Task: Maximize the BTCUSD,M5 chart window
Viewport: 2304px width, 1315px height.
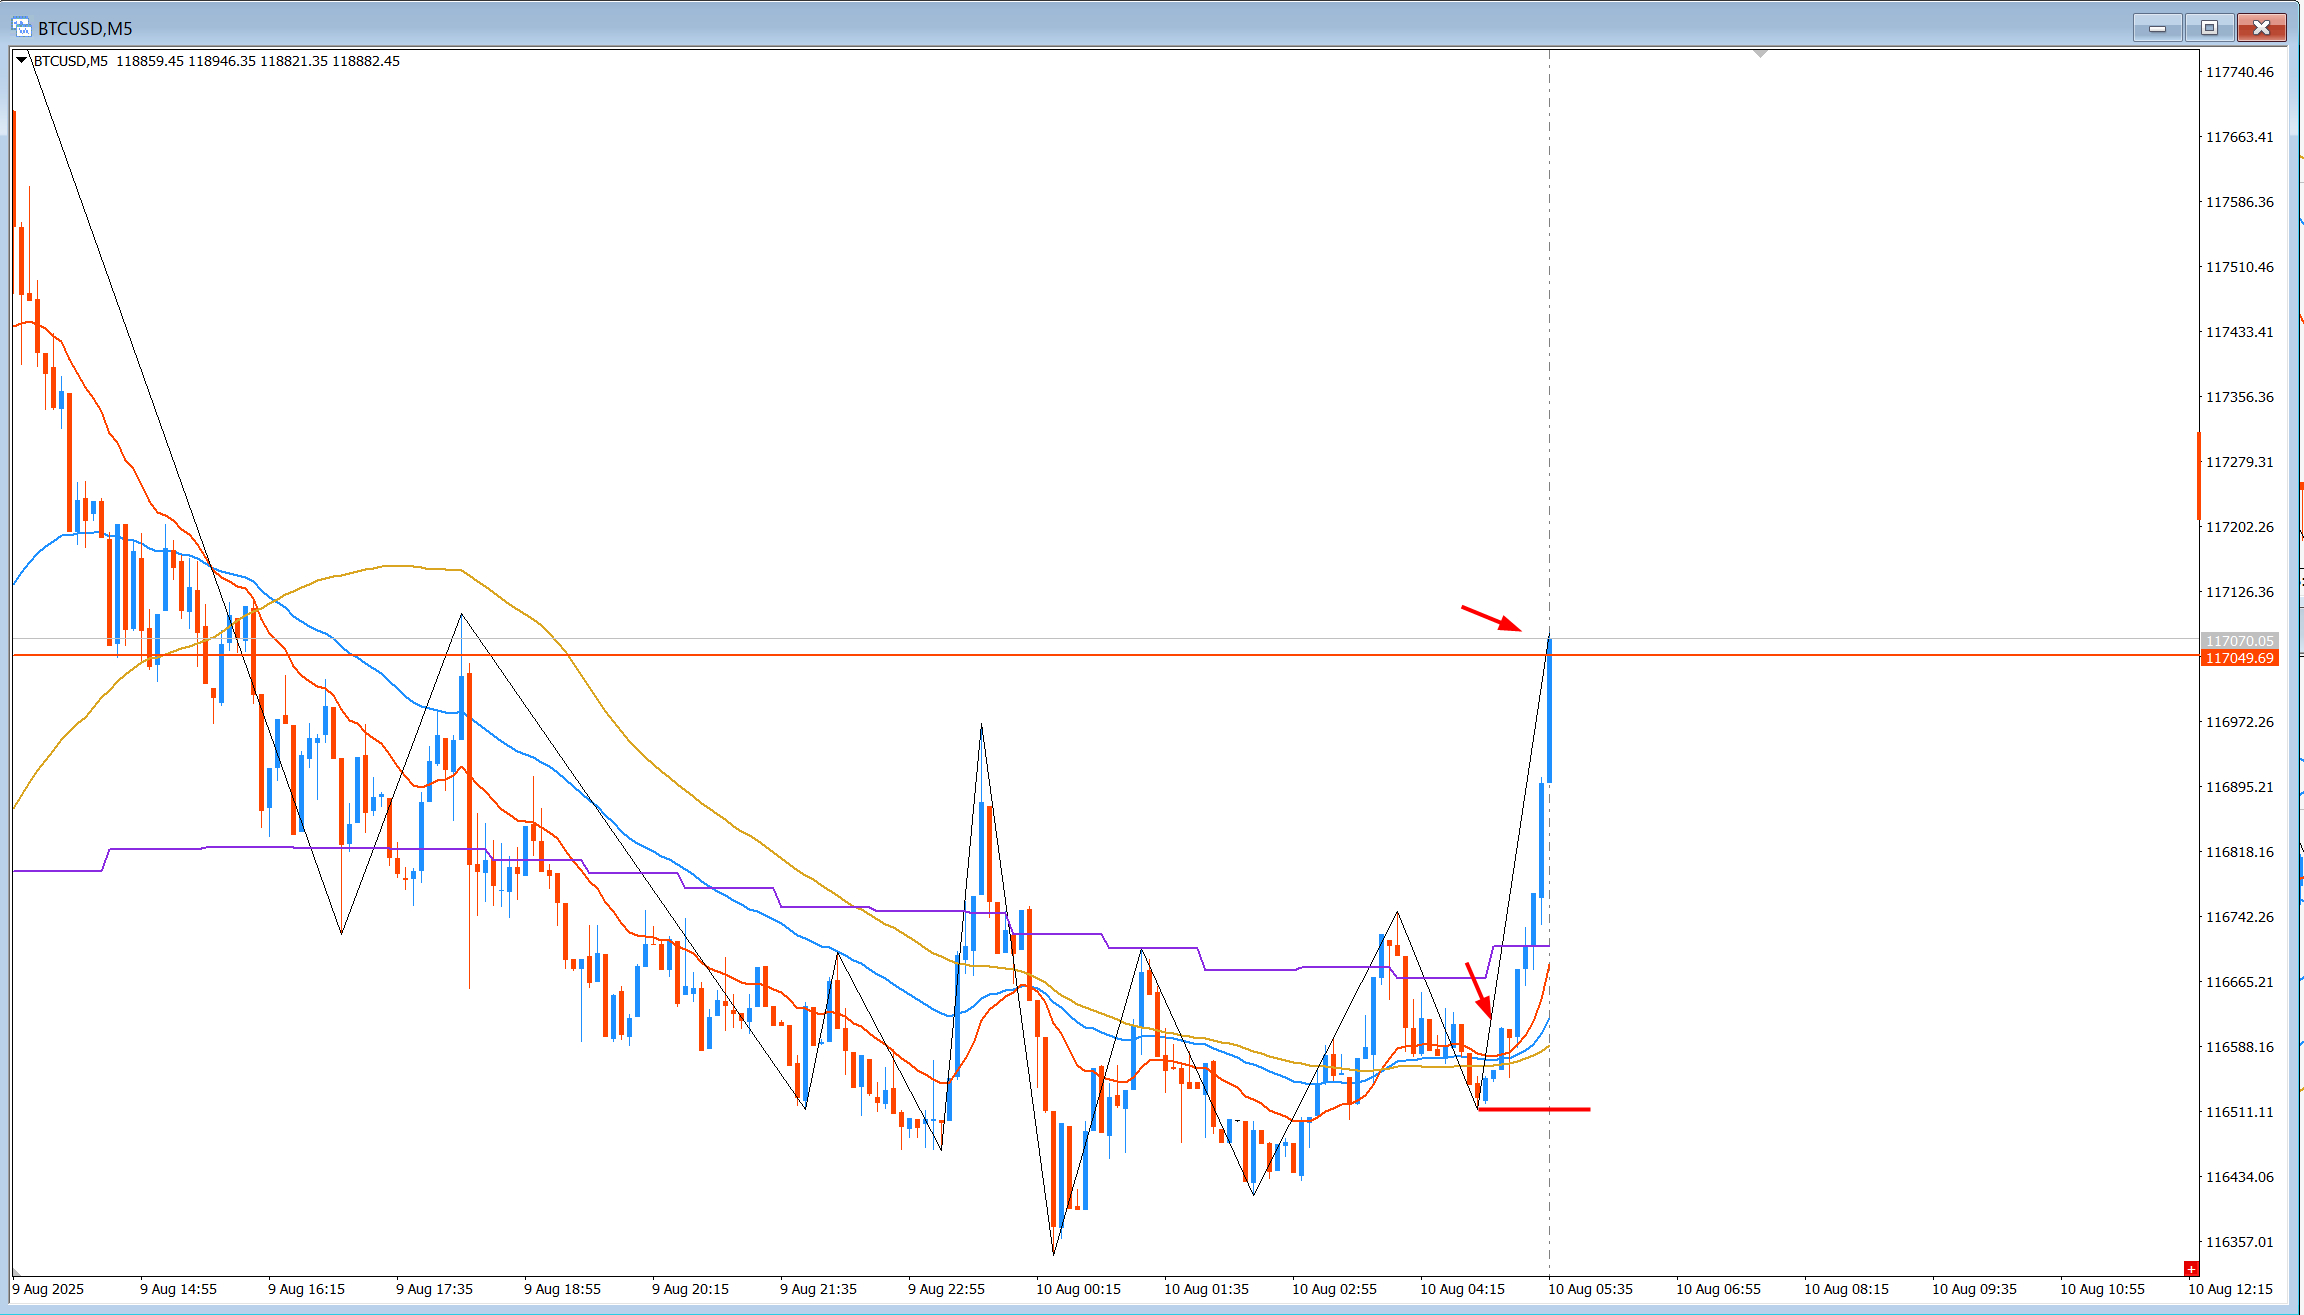Action: 2209,28
